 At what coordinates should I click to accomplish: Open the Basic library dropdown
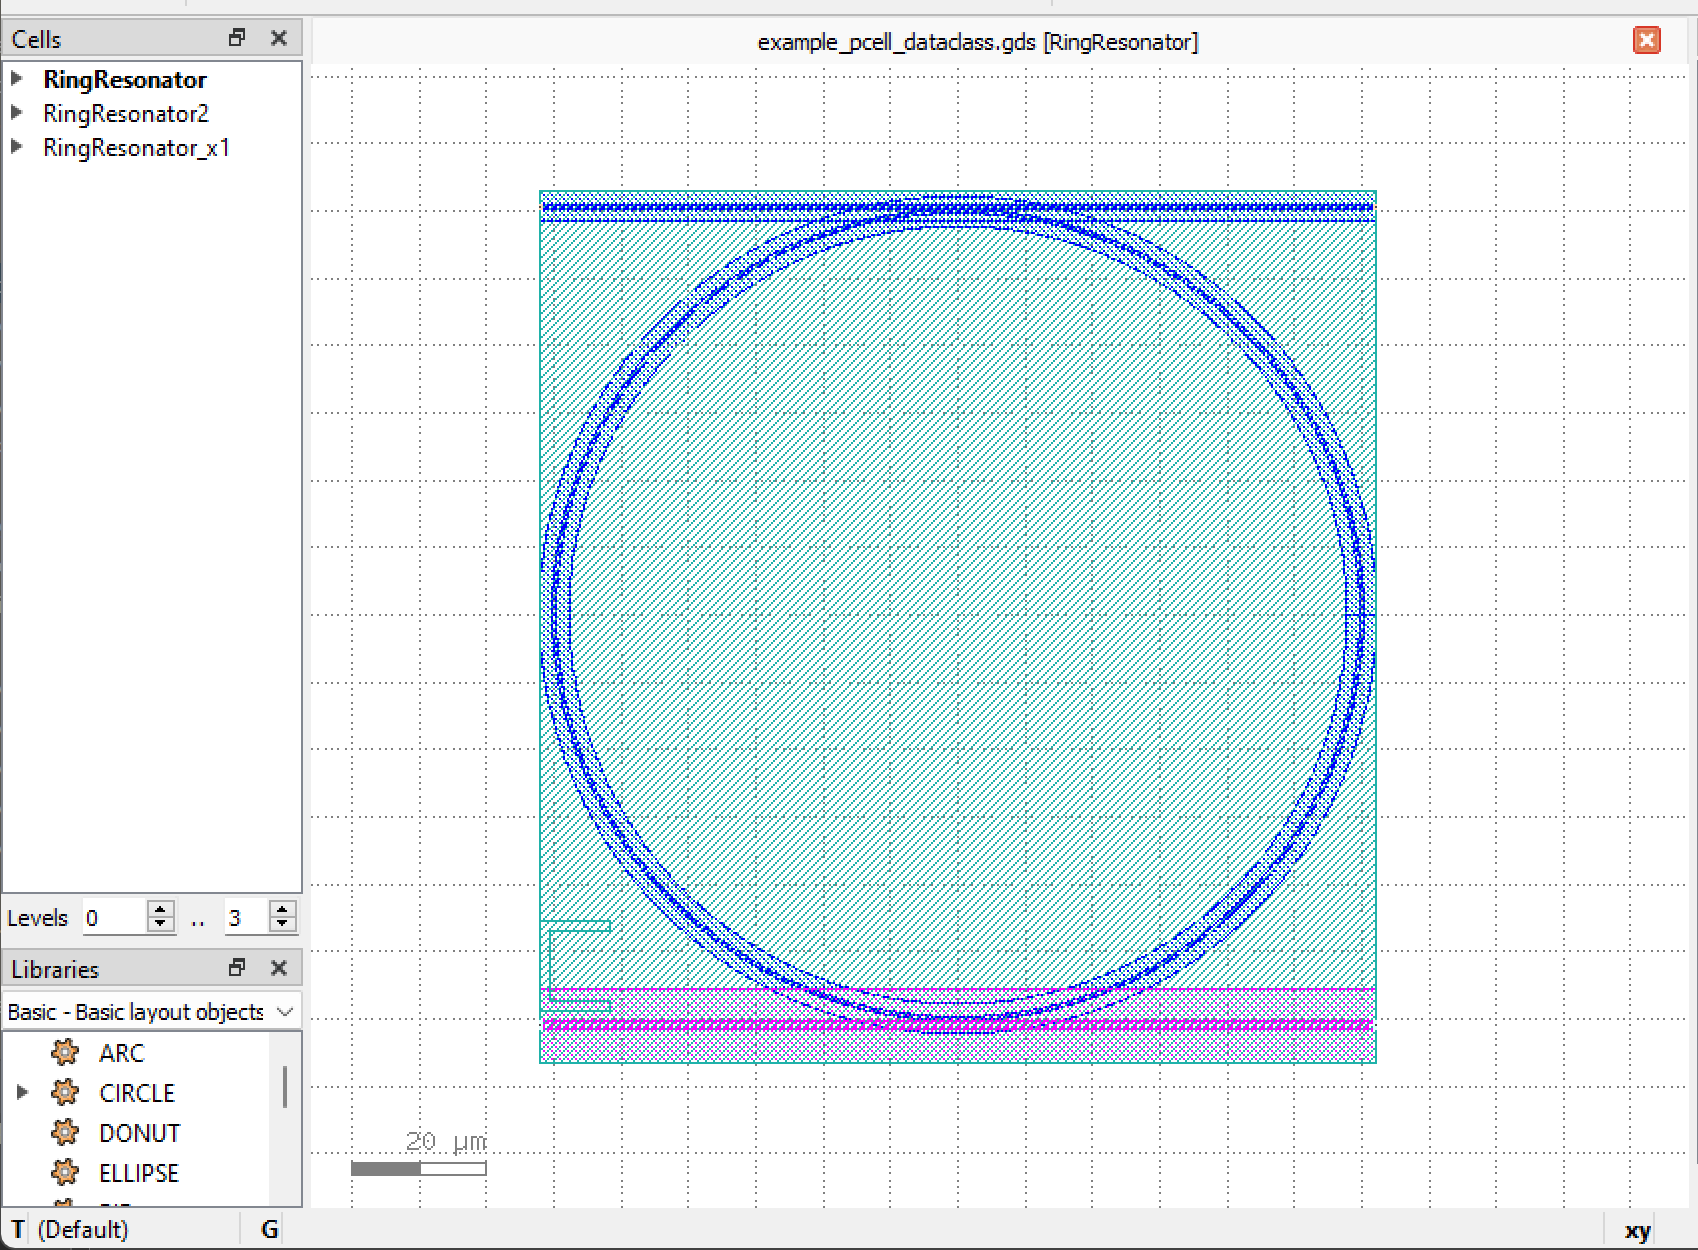pyautogui.click(x=152, y=1012)
